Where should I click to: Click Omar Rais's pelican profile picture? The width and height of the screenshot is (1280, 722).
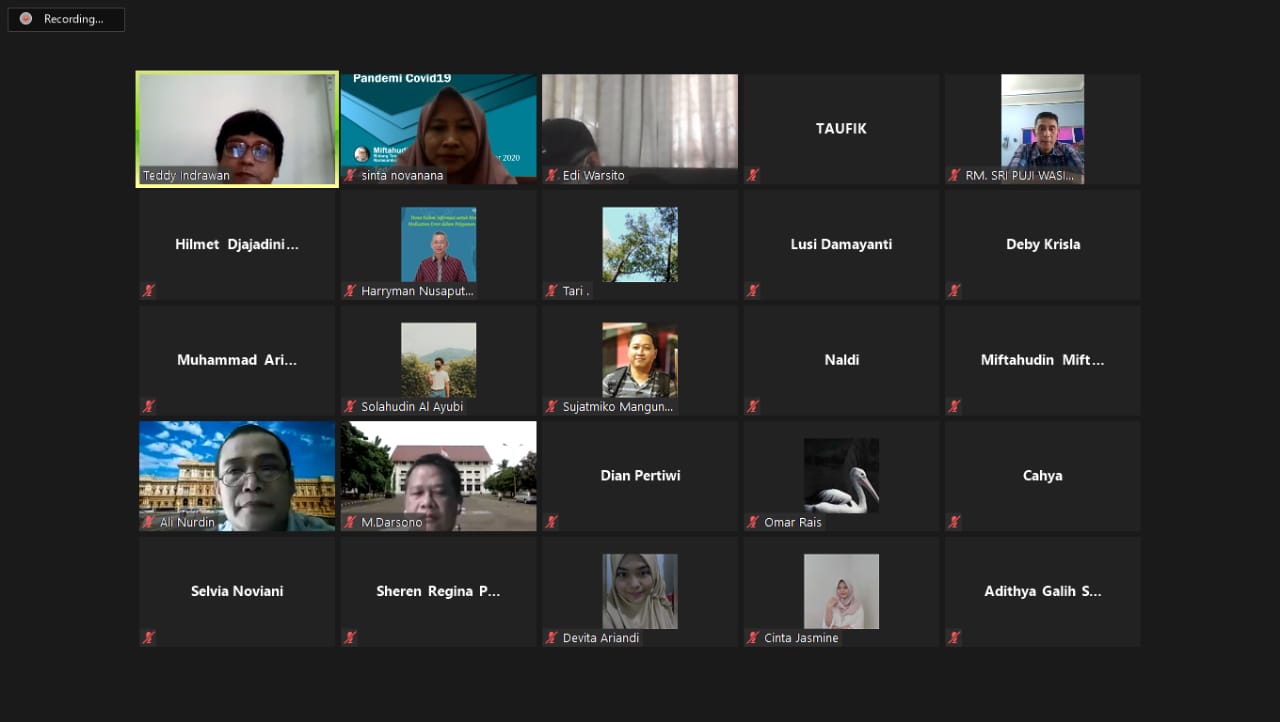click(841, 475)
